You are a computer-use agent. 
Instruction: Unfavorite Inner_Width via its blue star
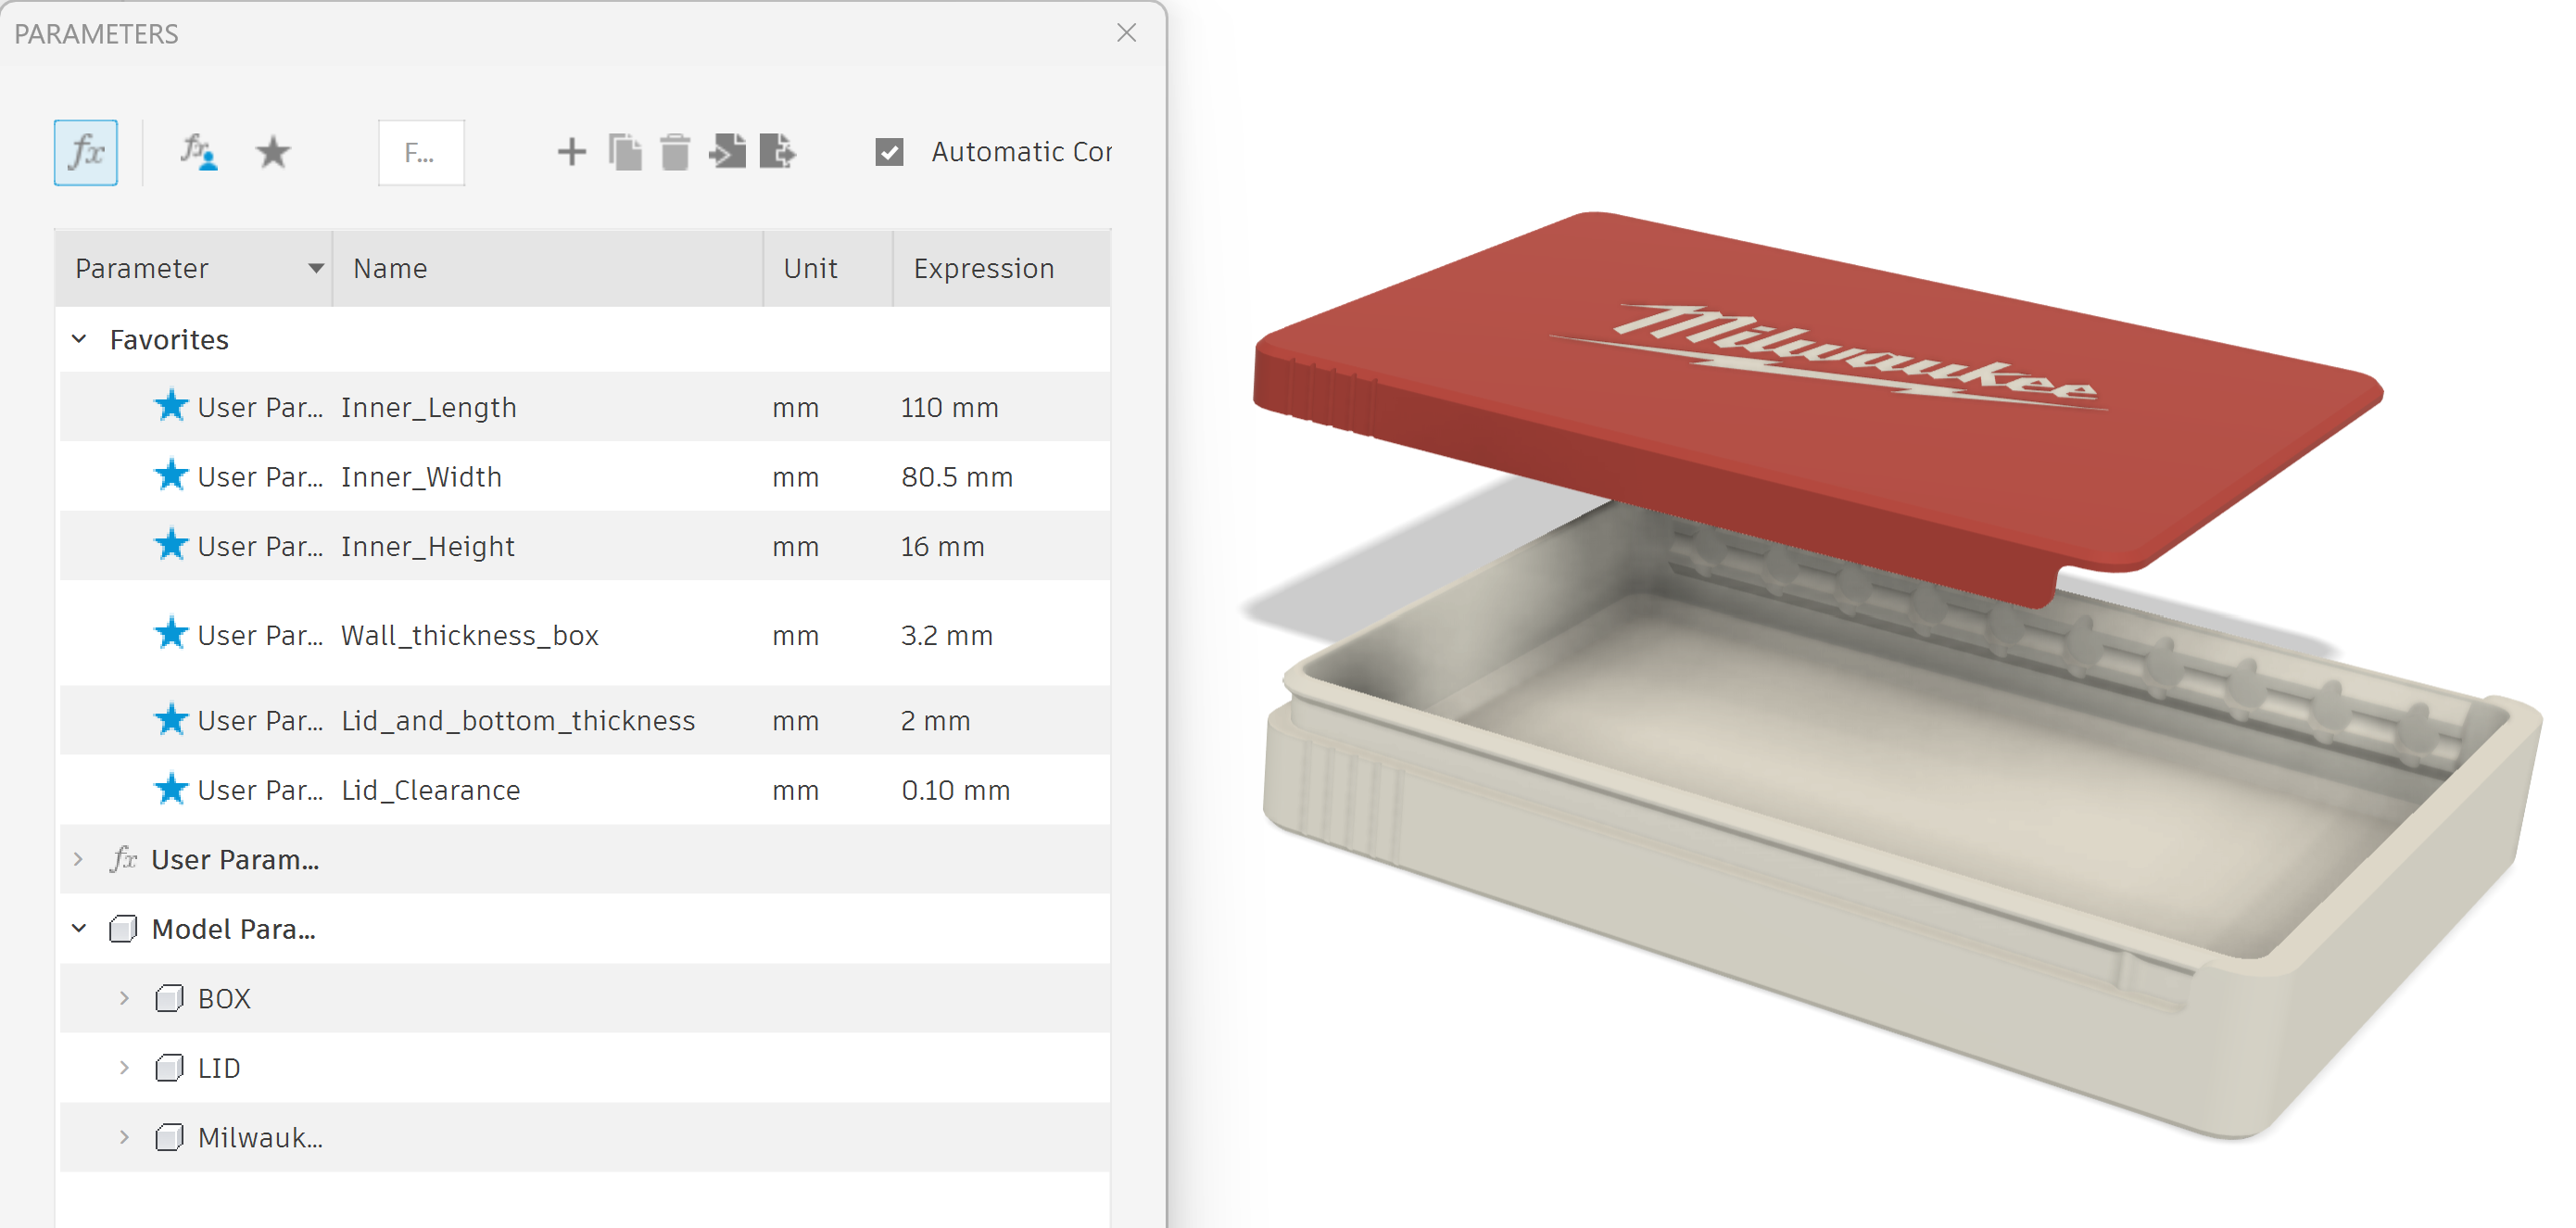point(171,476)
